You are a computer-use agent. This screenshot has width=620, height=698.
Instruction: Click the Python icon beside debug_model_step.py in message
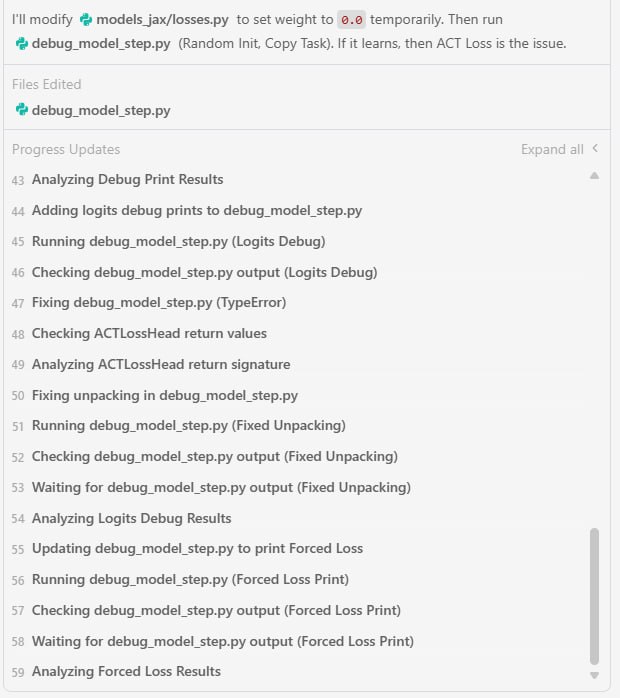[21, 44]
